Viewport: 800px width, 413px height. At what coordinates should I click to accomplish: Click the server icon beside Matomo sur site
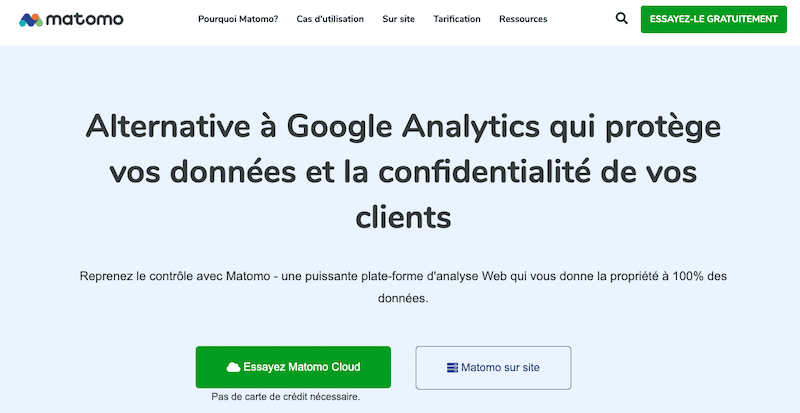[453, 368]
